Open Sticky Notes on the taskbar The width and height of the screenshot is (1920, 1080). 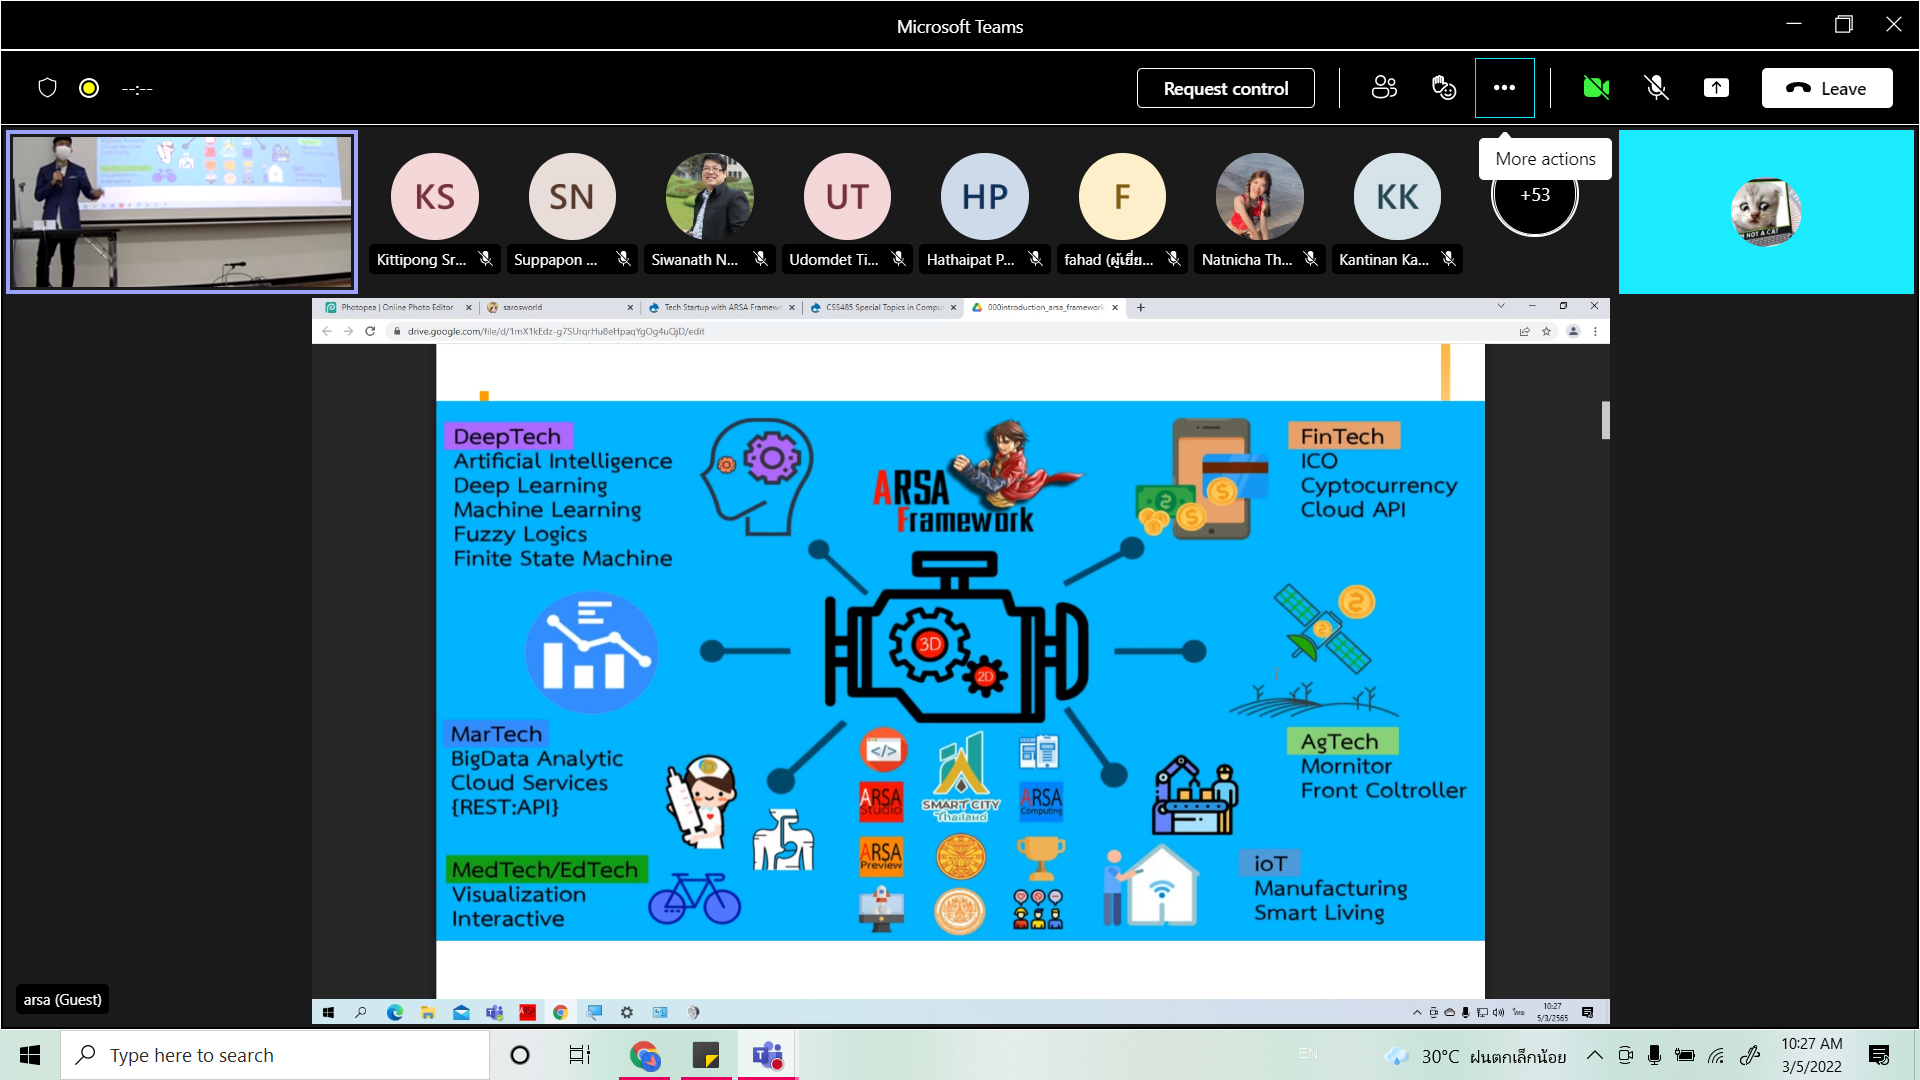click(x=706, y=1055)
